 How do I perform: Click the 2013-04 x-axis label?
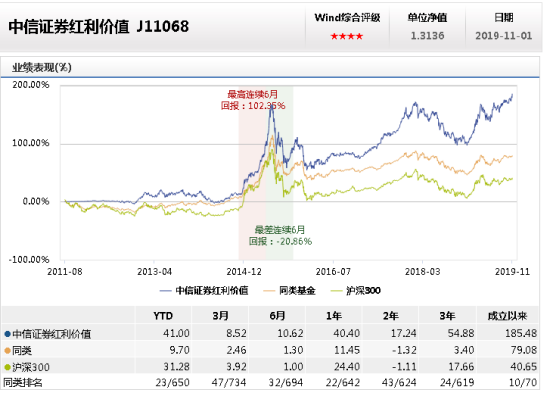click(x=154, y=271)
